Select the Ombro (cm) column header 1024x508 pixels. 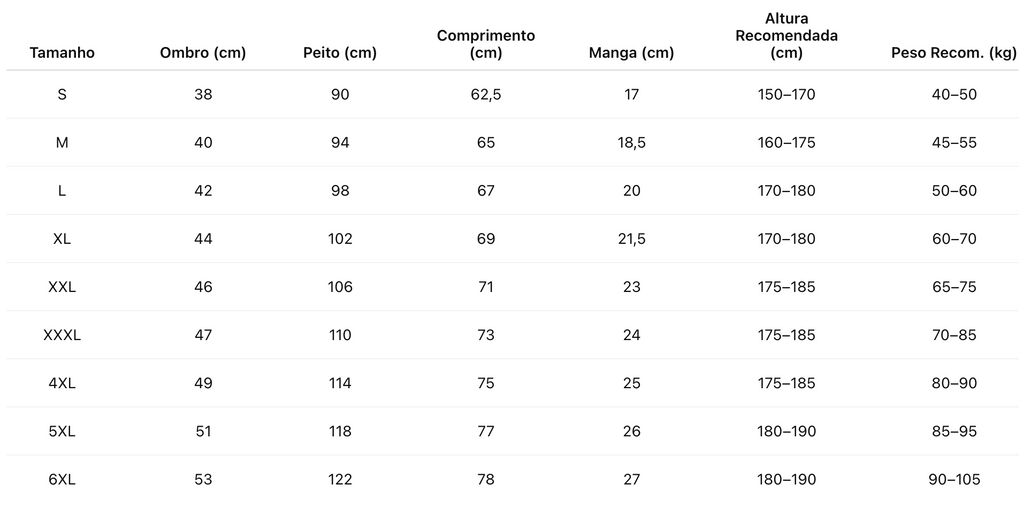pos(203,54)
